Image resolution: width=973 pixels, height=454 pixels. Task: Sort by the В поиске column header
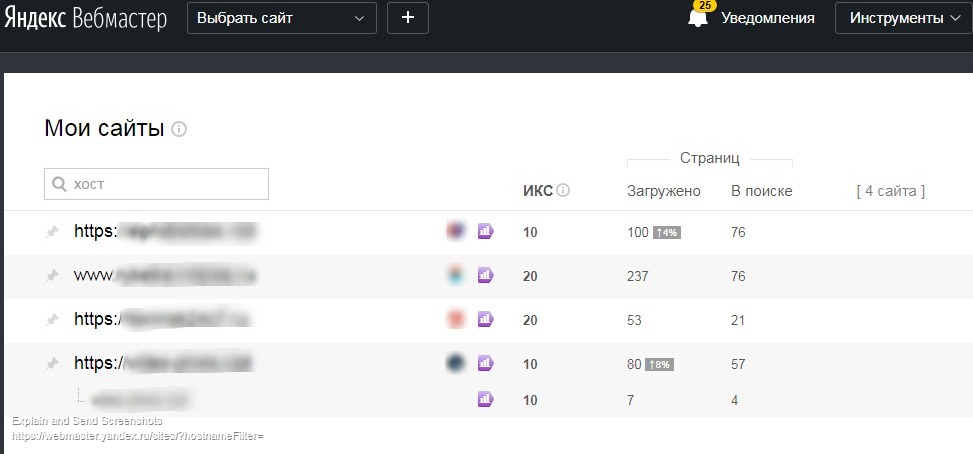click(x=761, y=191)
